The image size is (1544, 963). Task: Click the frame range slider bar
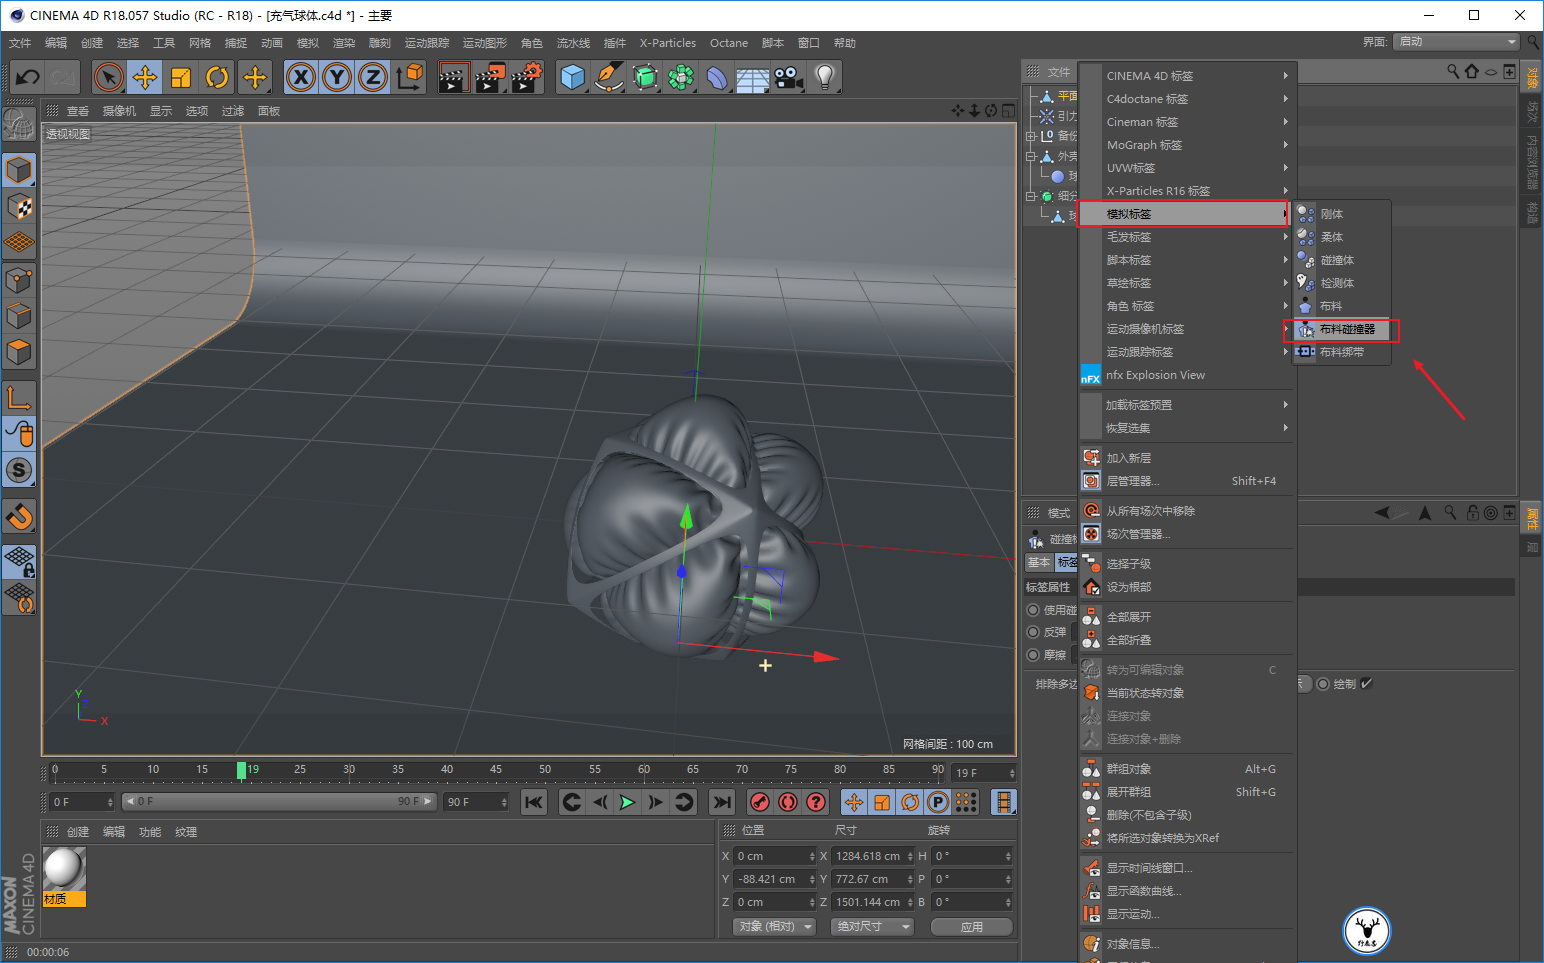(279, 801)
